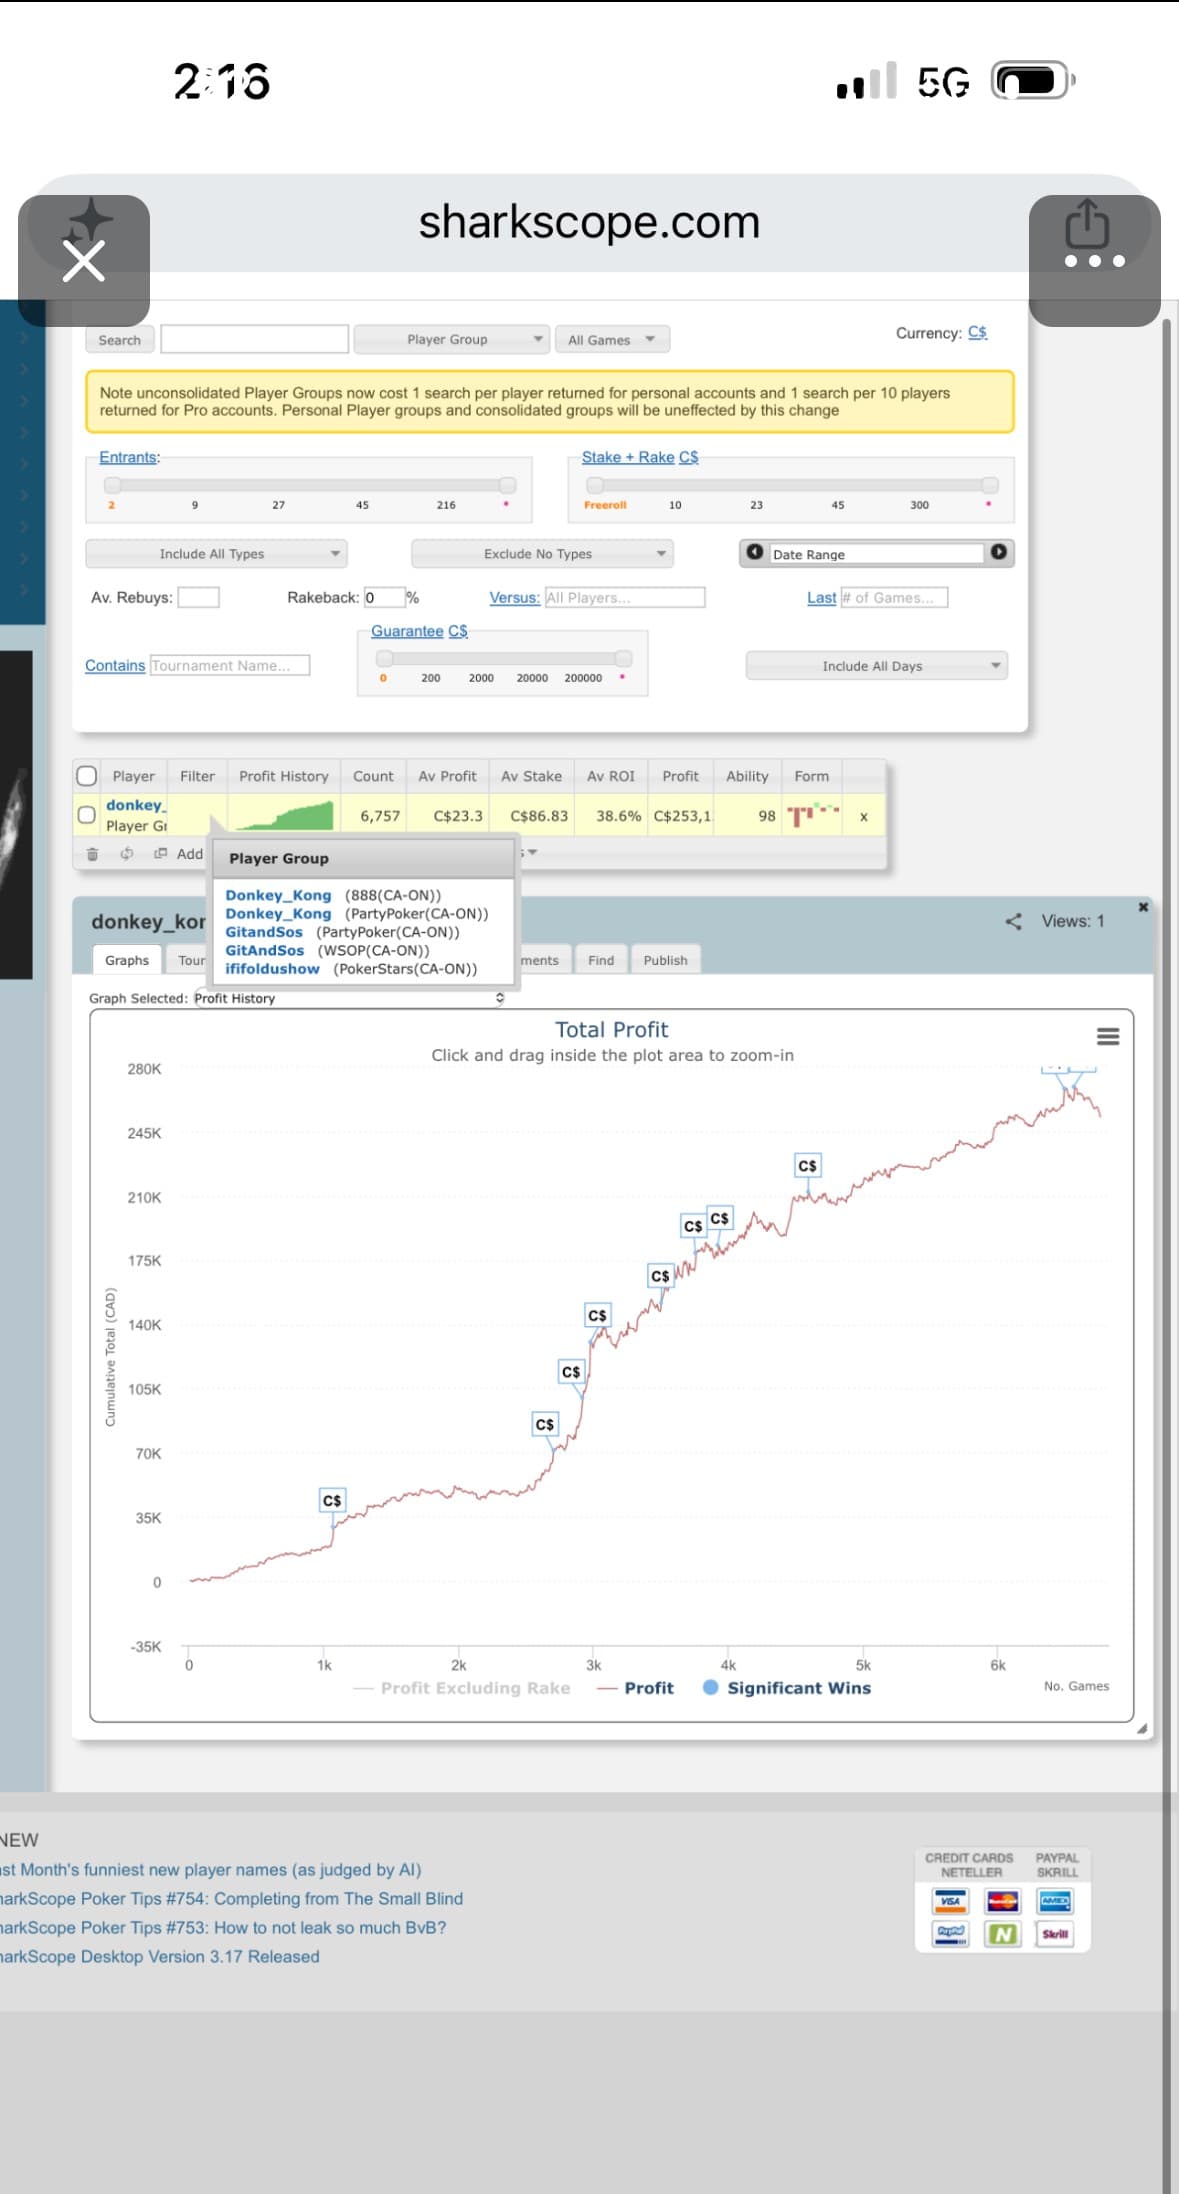Click the share icon next to Views

(x=1013, y=921)
